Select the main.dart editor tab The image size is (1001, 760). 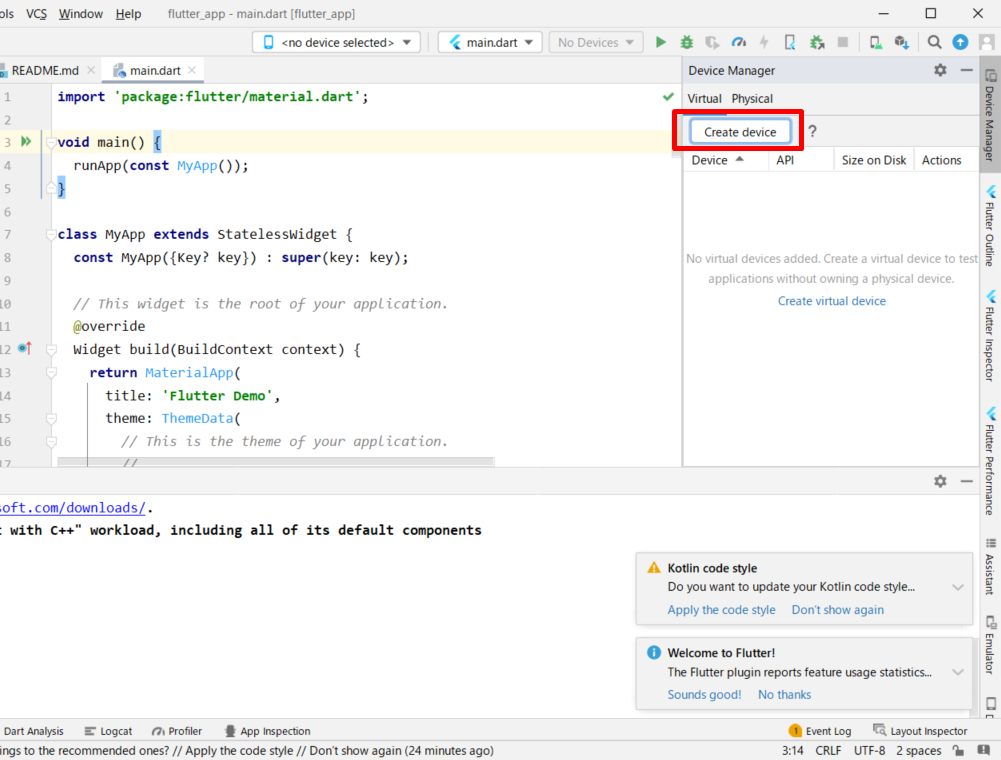tap(155, 70)
